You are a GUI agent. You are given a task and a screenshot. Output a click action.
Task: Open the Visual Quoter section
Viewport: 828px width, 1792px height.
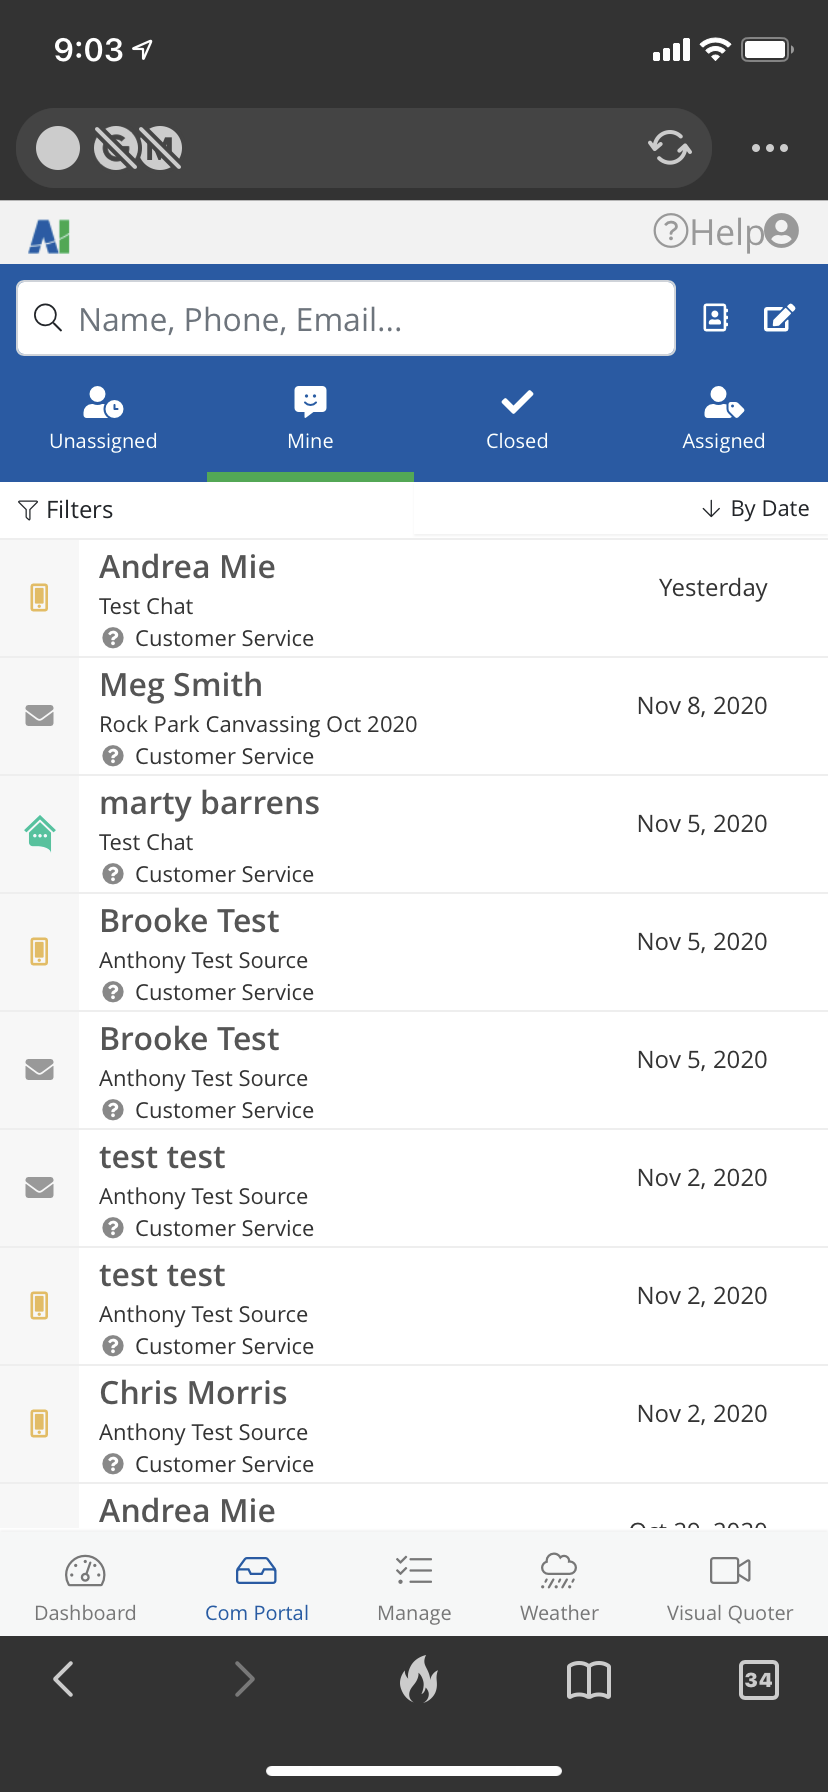click(730, 1587)
